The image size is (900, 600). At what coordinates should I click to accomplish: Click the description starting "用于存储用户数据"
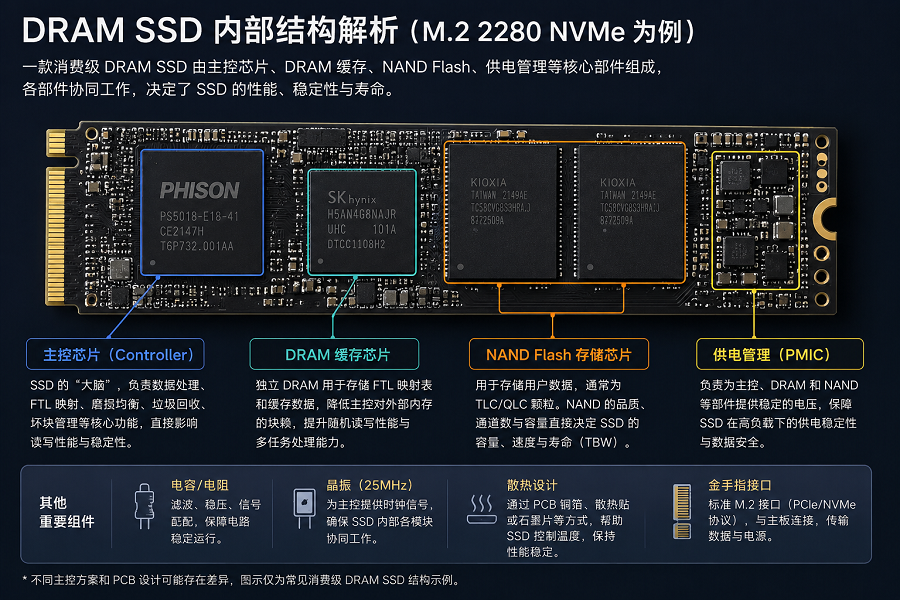[x=561, y=413]
